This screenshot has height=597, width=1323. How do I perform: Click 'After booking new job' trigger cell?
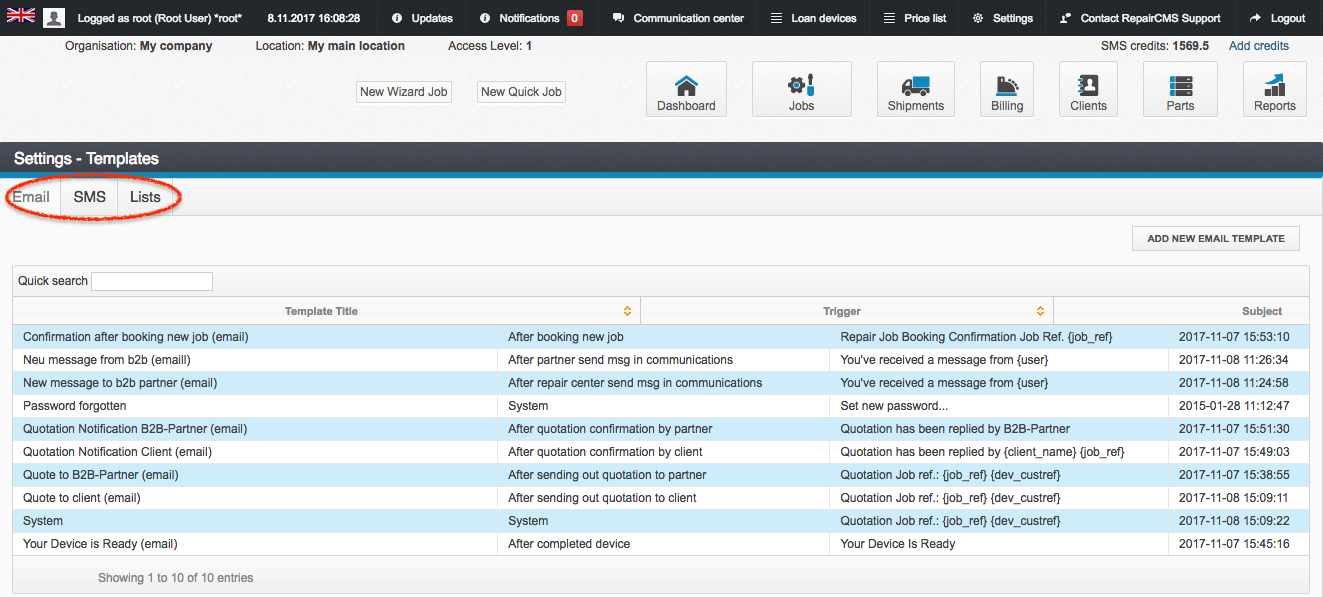[x=663, y=337]
